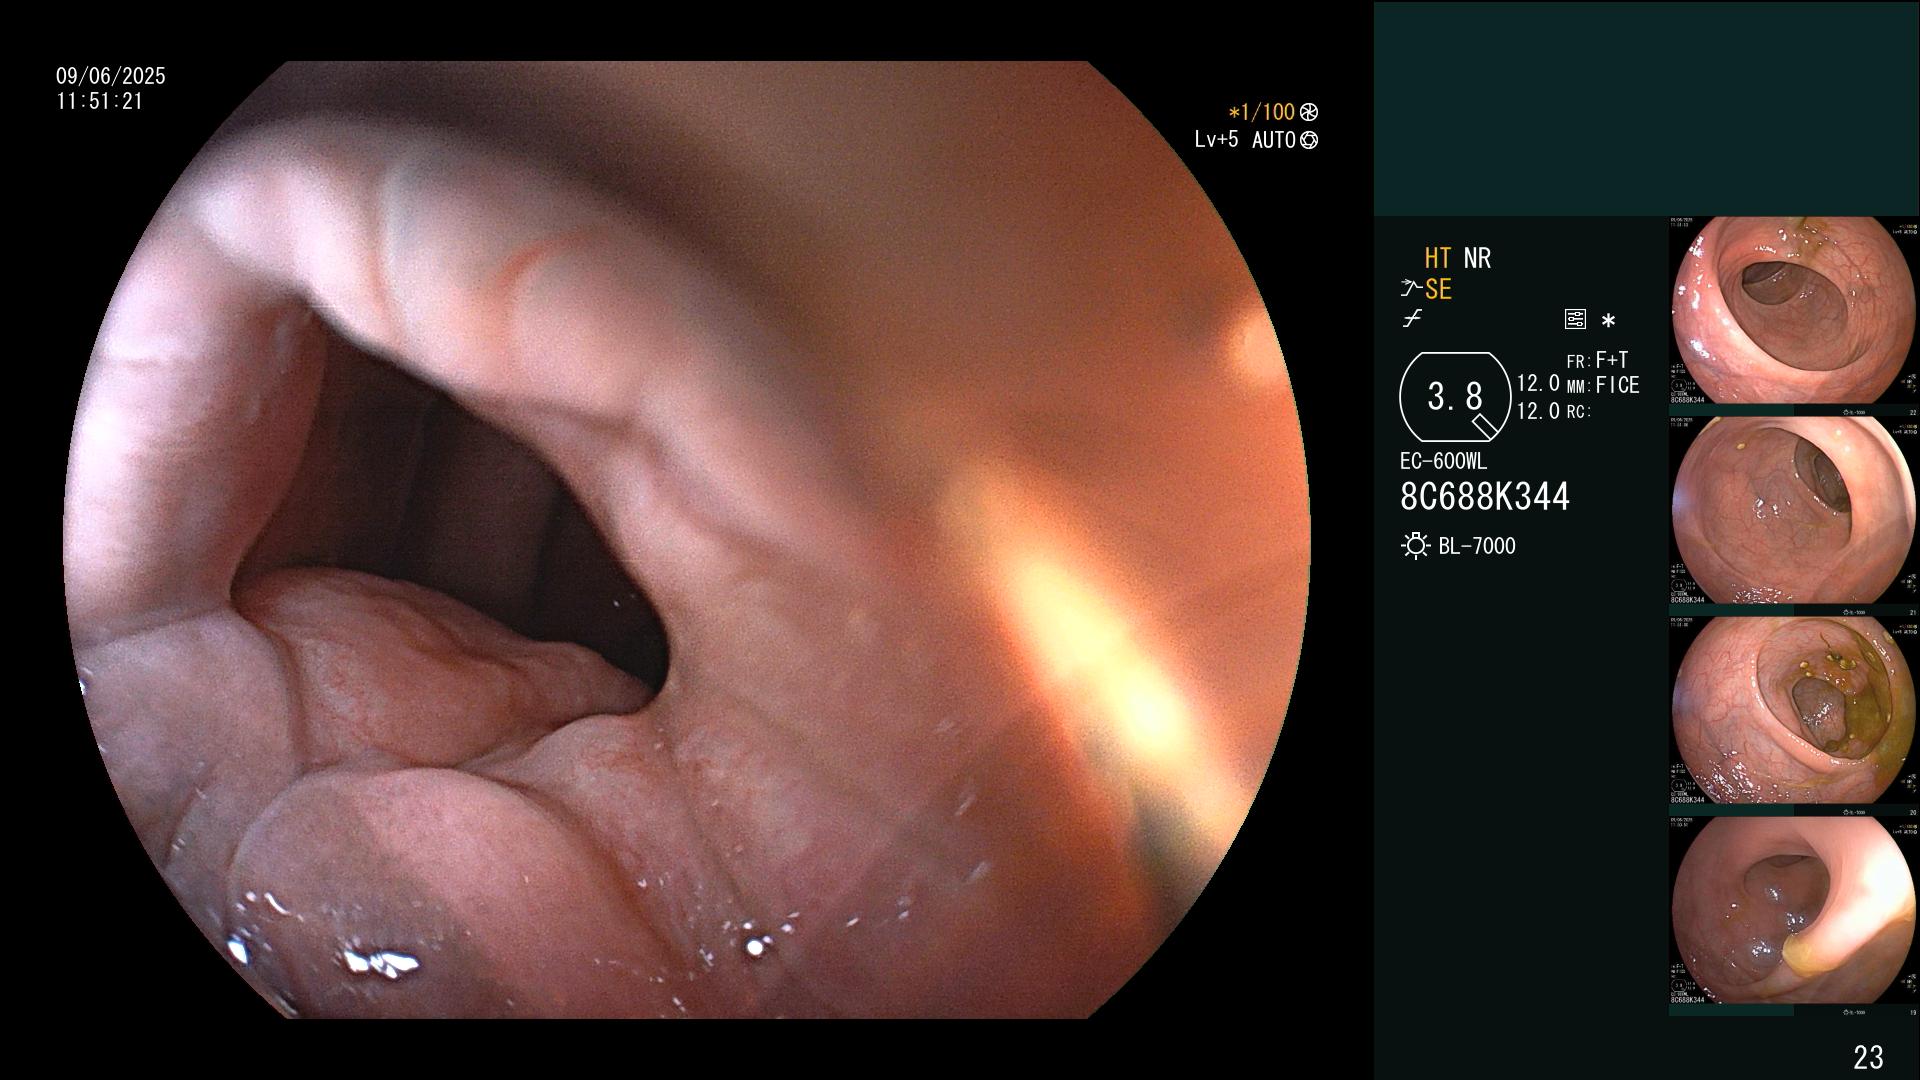Click the scope tip diameter 3.8 icon
This screenshot has height=1080, width=1920.
pyautogui.click(x=1455, y=397)
